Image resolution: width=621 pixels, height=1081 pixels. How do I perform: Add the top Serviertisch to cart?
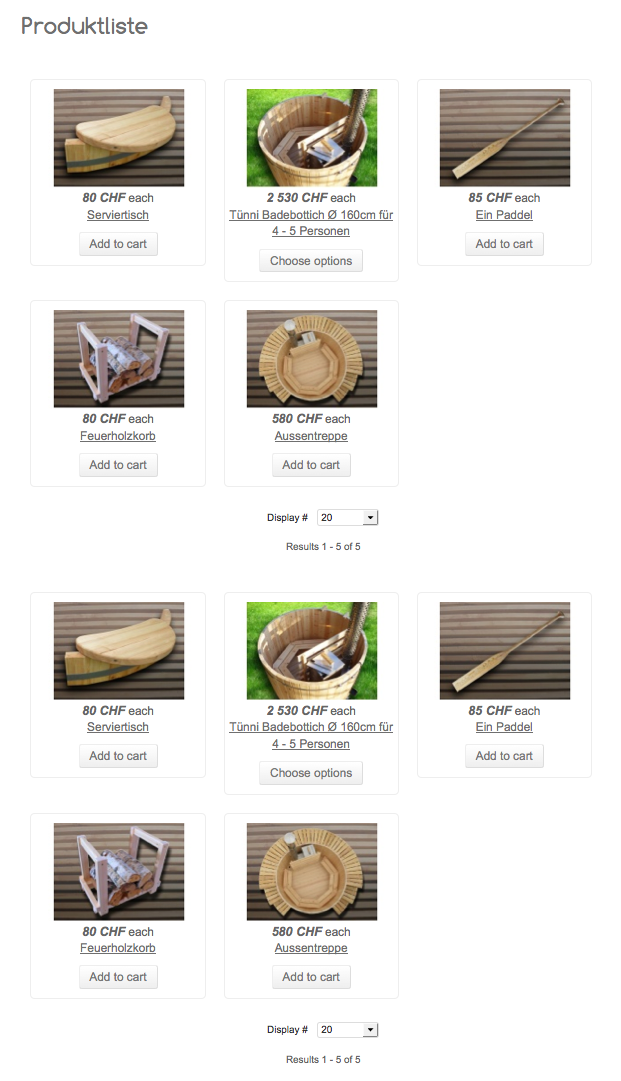(118, 244)
